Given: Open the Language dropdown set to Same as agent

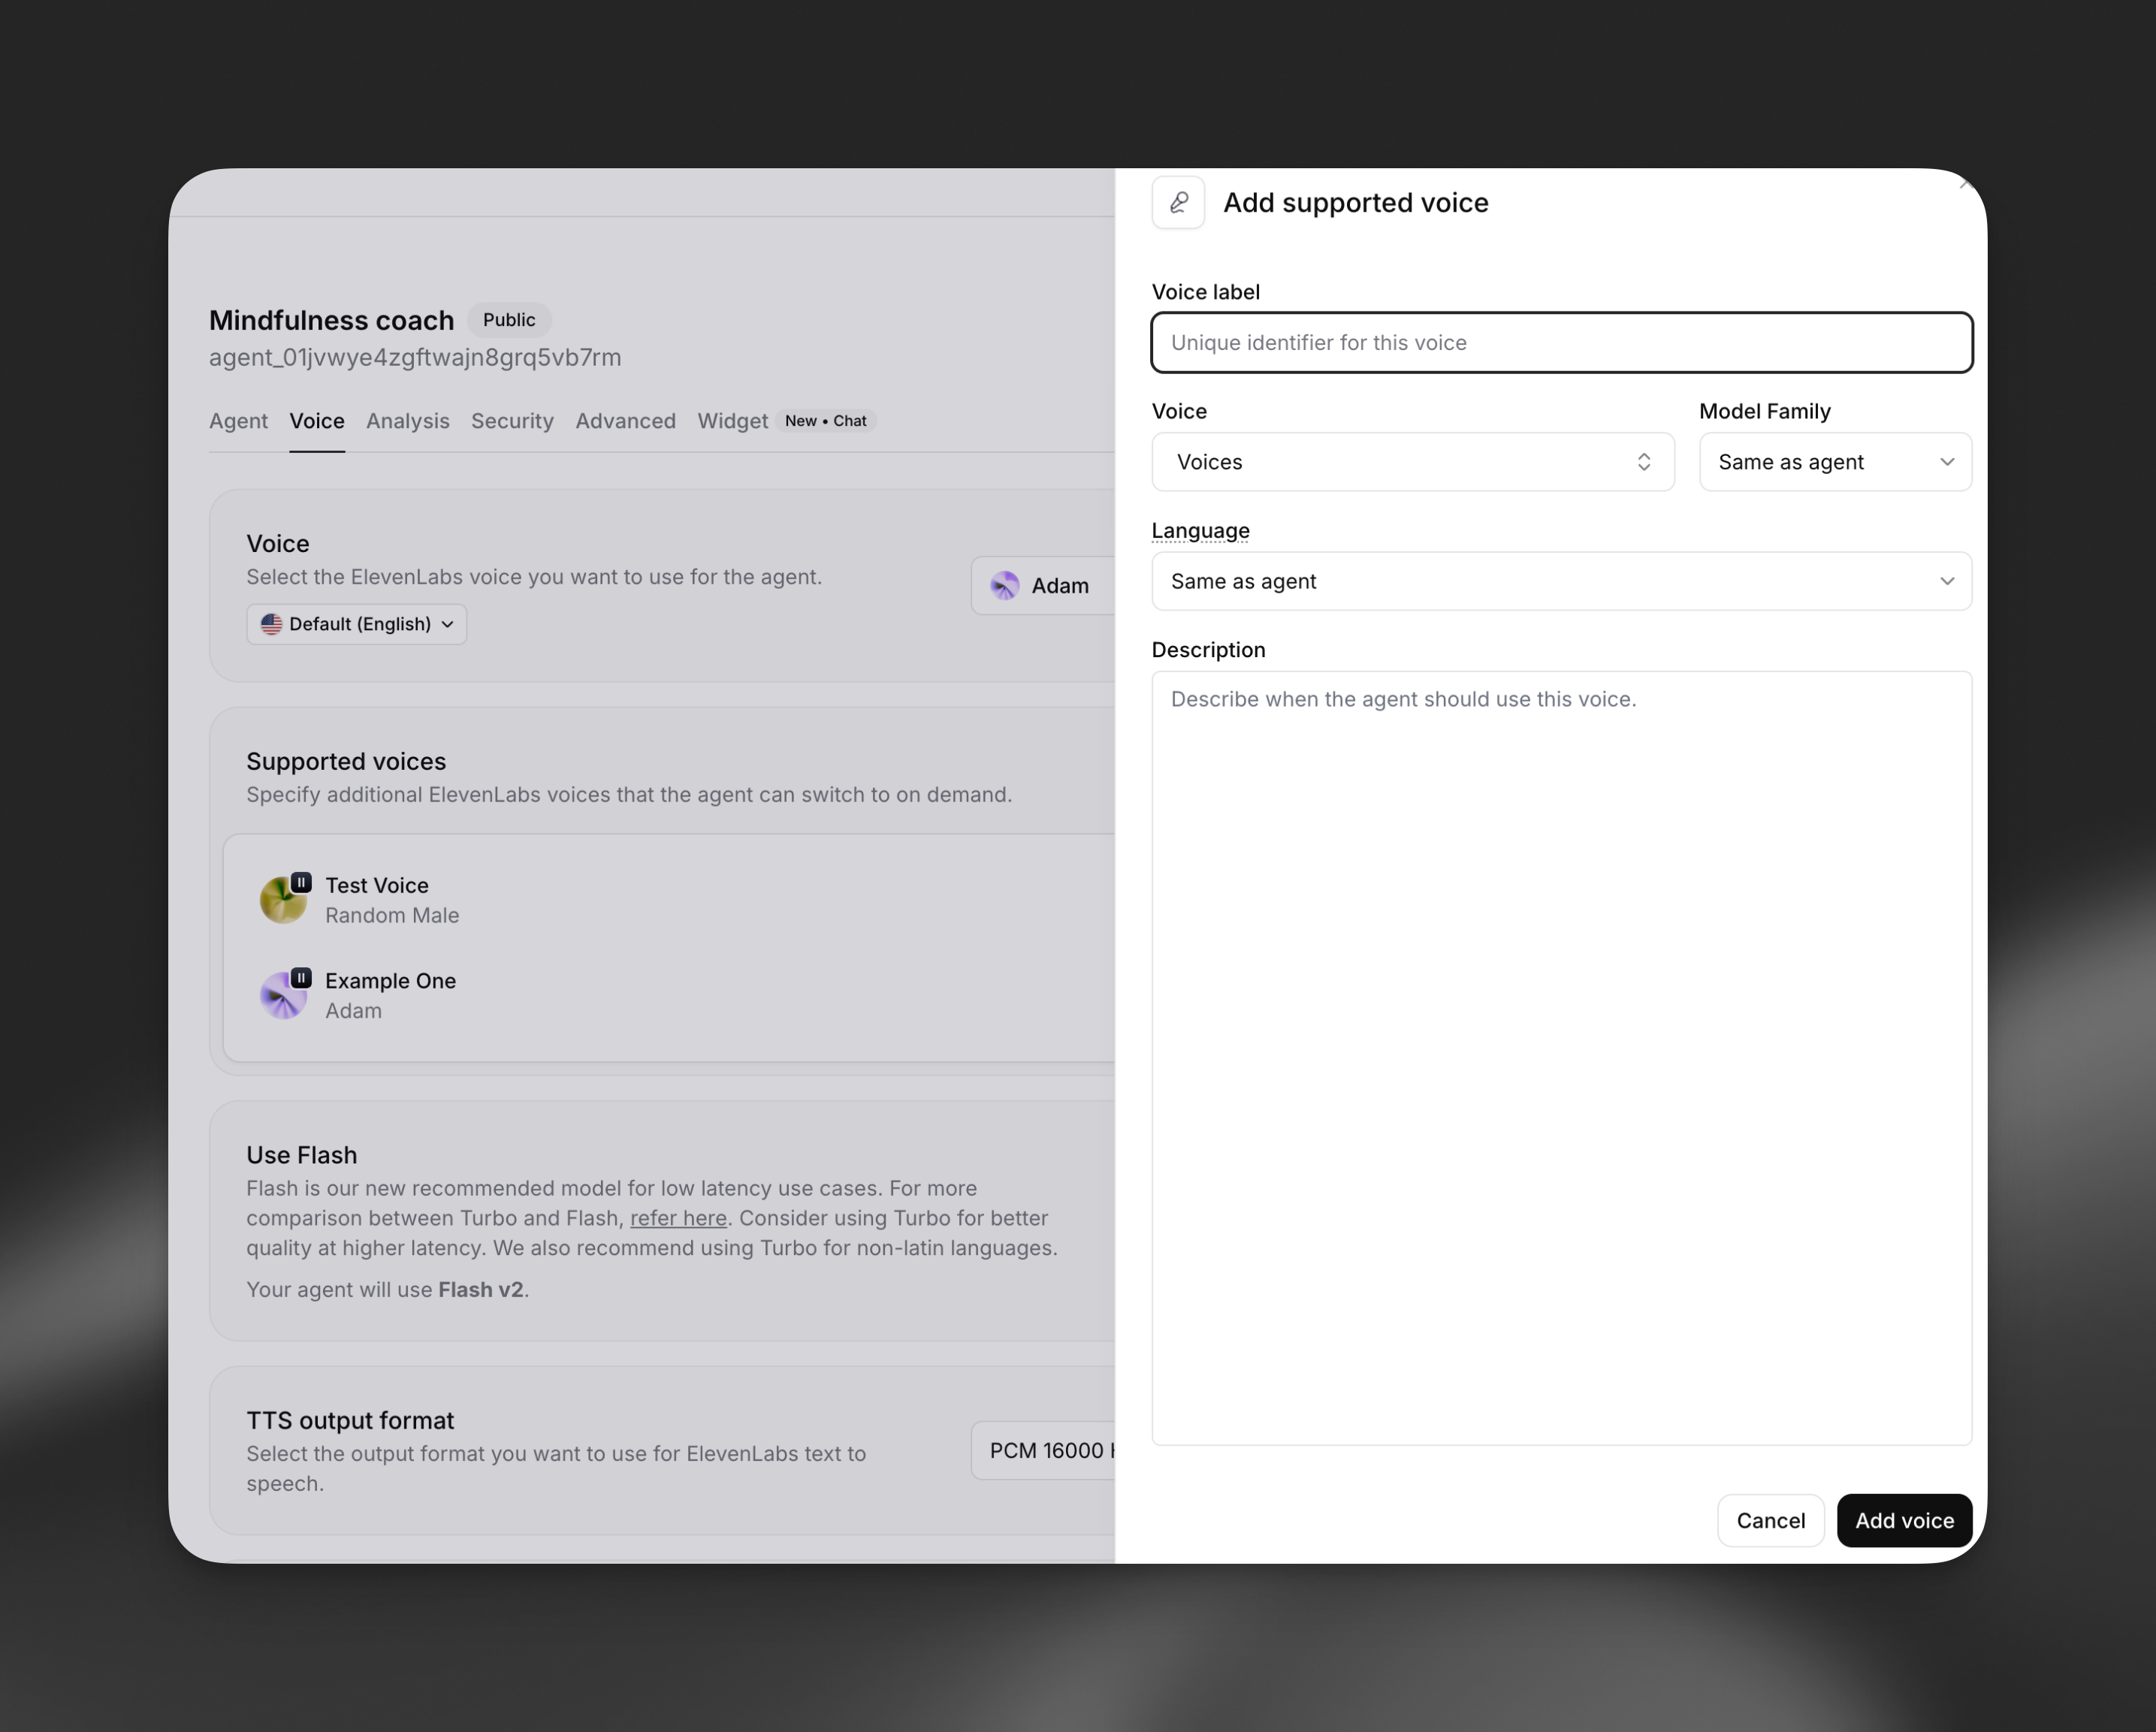Looking at the screenshot, I should (x=1562, y=581).
